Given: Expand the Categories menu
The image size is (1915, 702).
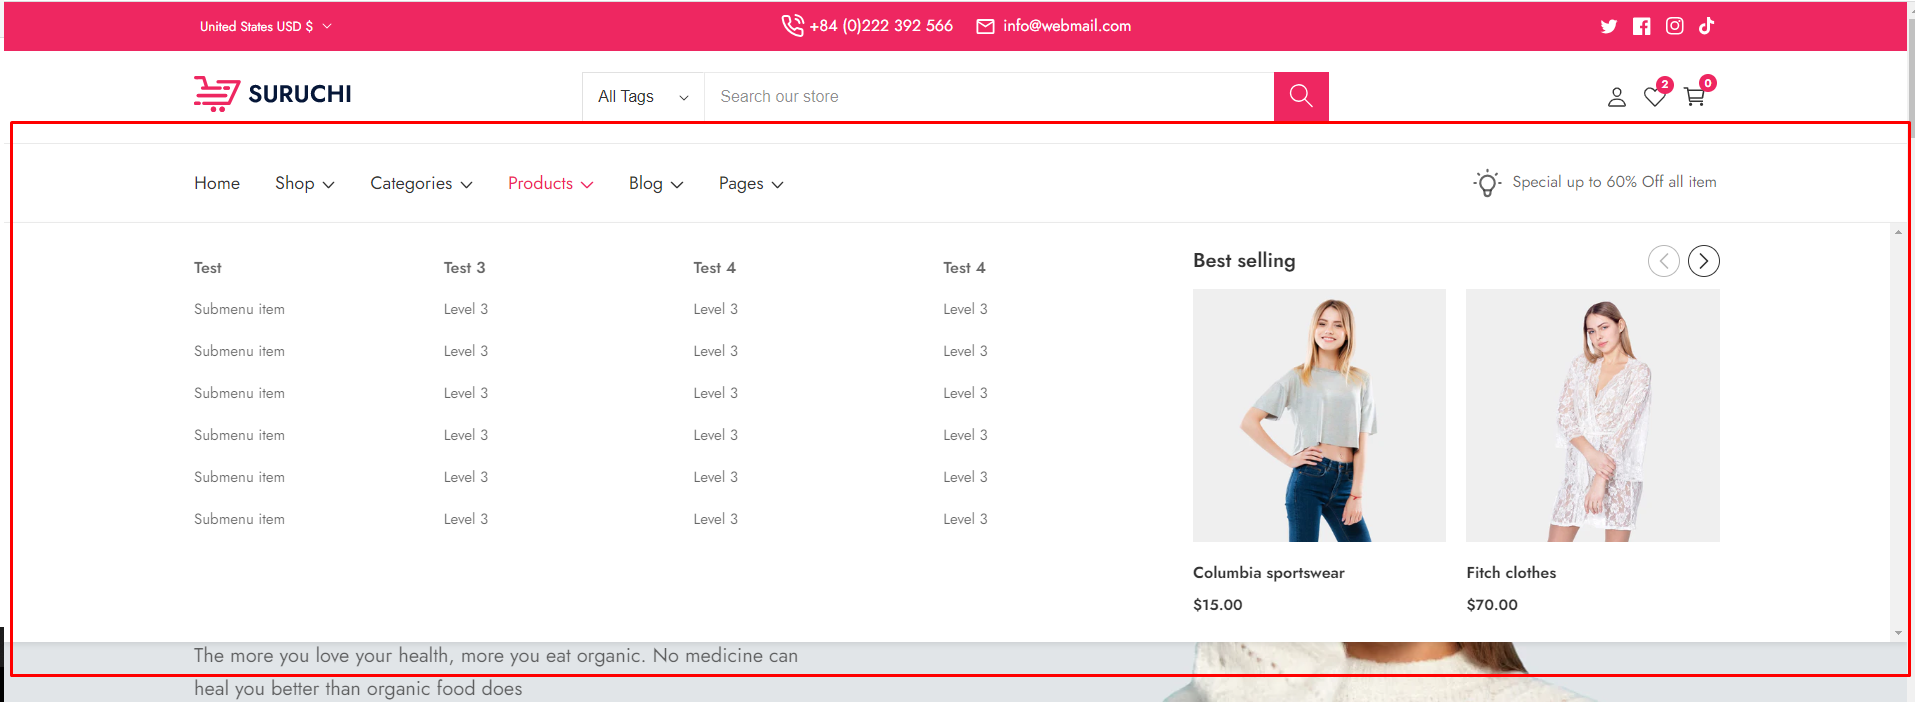Looking at the screenshot, I should pyautogui.click(x=420, y=184).
